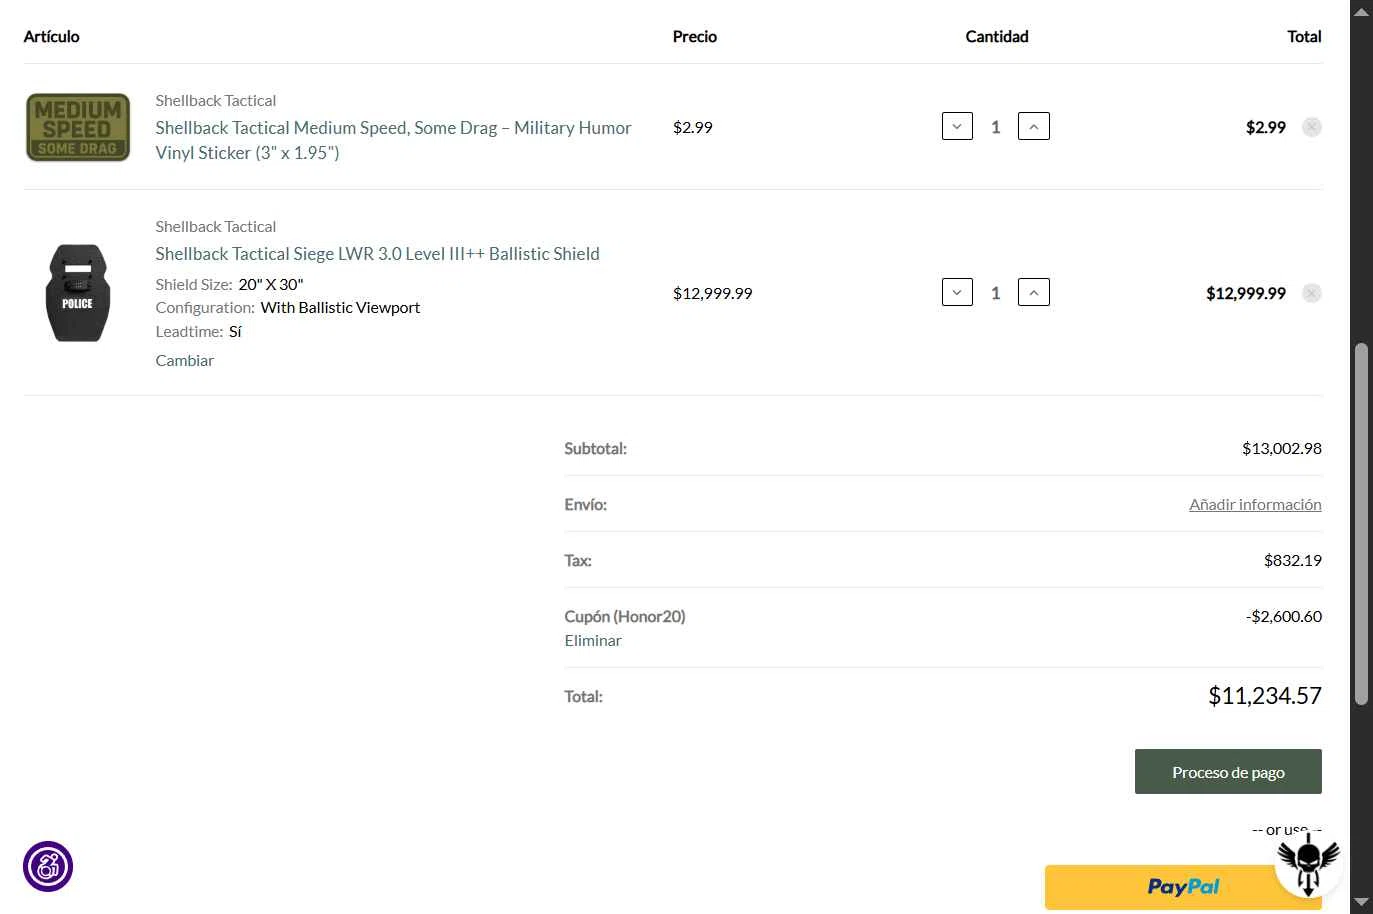Click the scrollbar down arrow
Screen dimensions: 1373x914
(1361, 902)
